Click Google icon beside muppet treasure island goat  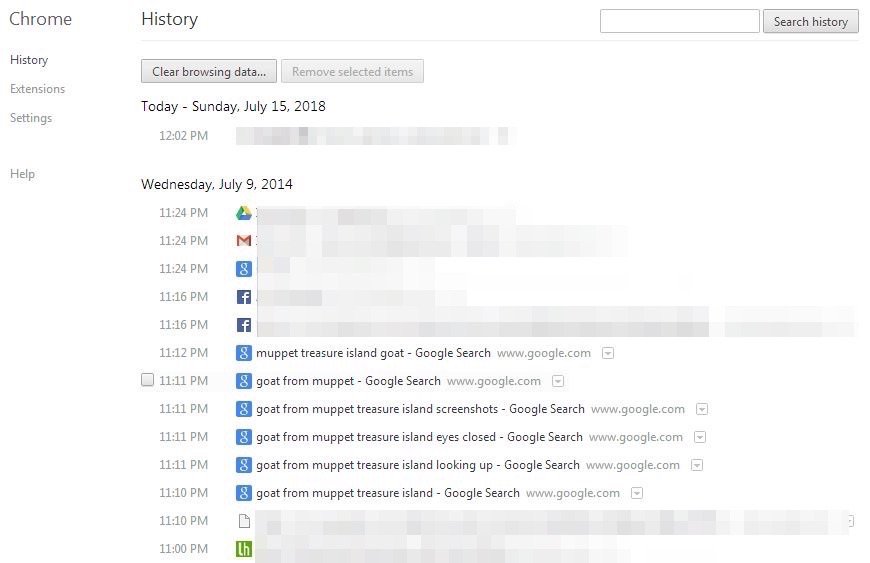tap(244, 353)
